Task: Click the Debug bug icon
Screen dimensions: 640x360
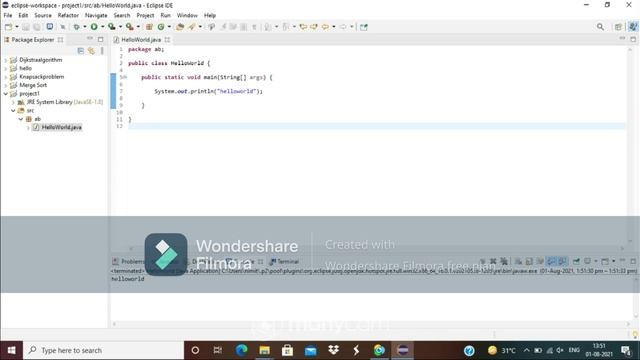Action: (76, 27)
